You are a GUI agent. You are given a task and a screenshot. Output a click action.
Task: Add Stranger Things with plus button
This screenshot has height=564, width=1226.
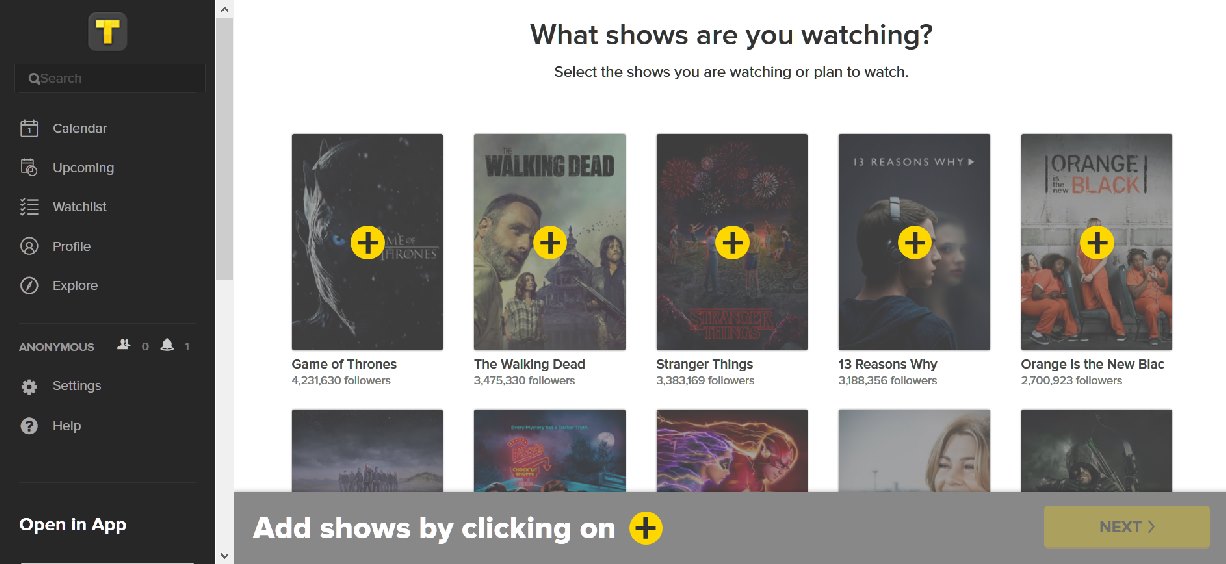tap(733, 242)
